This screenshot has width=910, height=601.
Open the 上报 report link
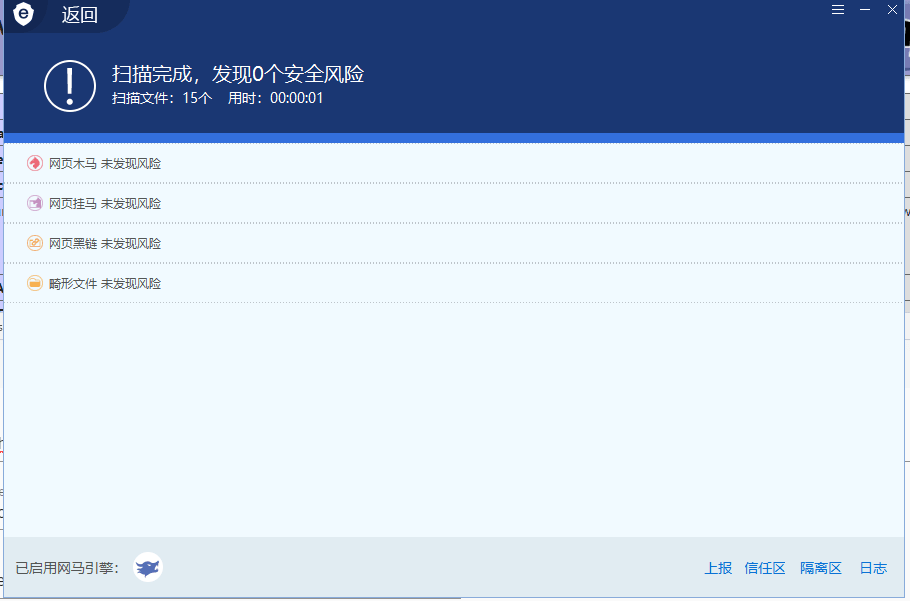[x=718, y=568]
